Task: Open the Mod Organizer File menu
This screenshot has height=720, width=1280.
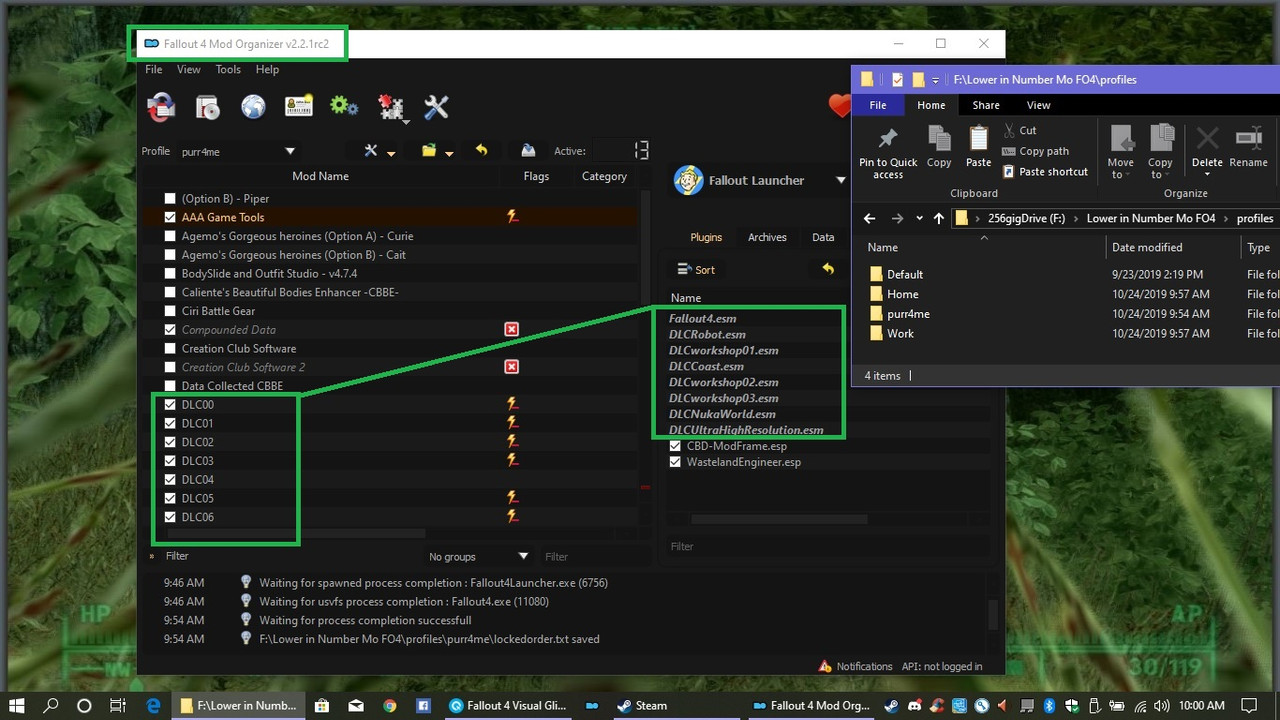Action: coord(153,70)
